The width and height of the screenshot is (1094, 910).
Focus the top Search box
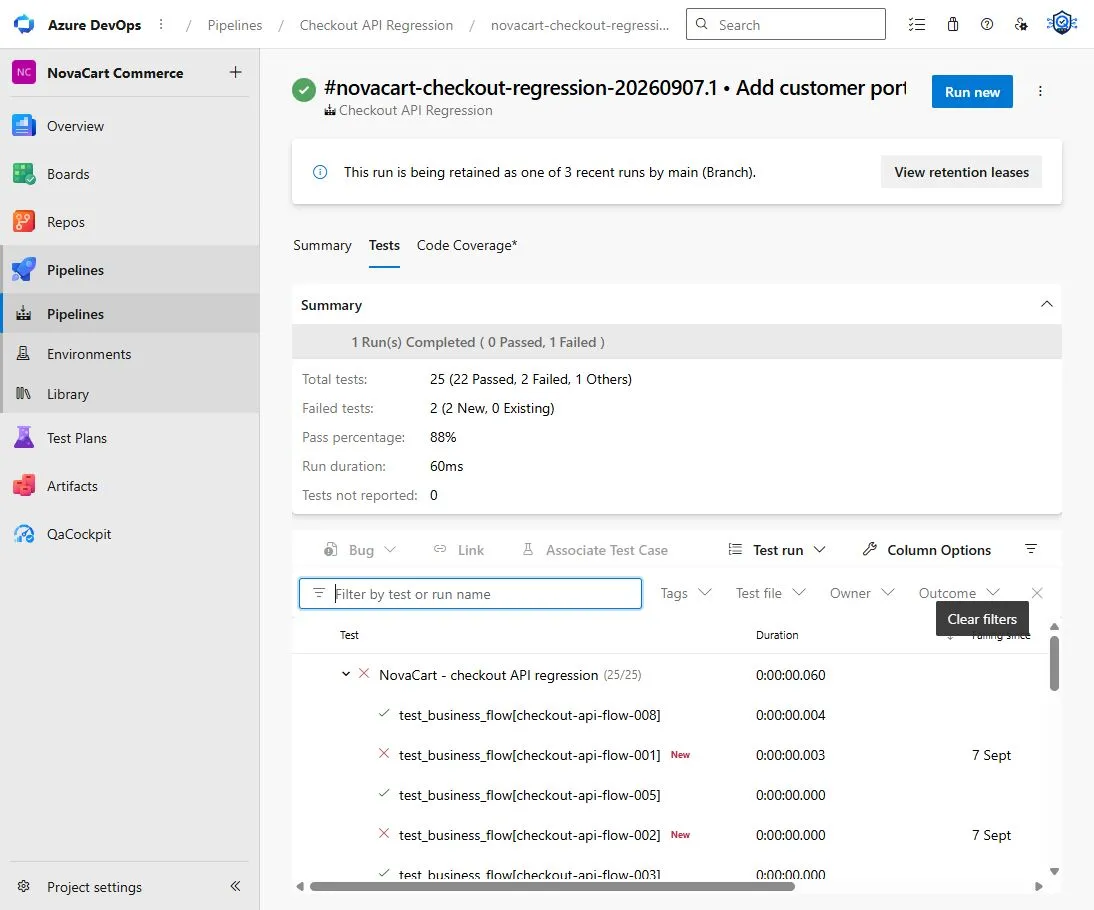point(786,24)
